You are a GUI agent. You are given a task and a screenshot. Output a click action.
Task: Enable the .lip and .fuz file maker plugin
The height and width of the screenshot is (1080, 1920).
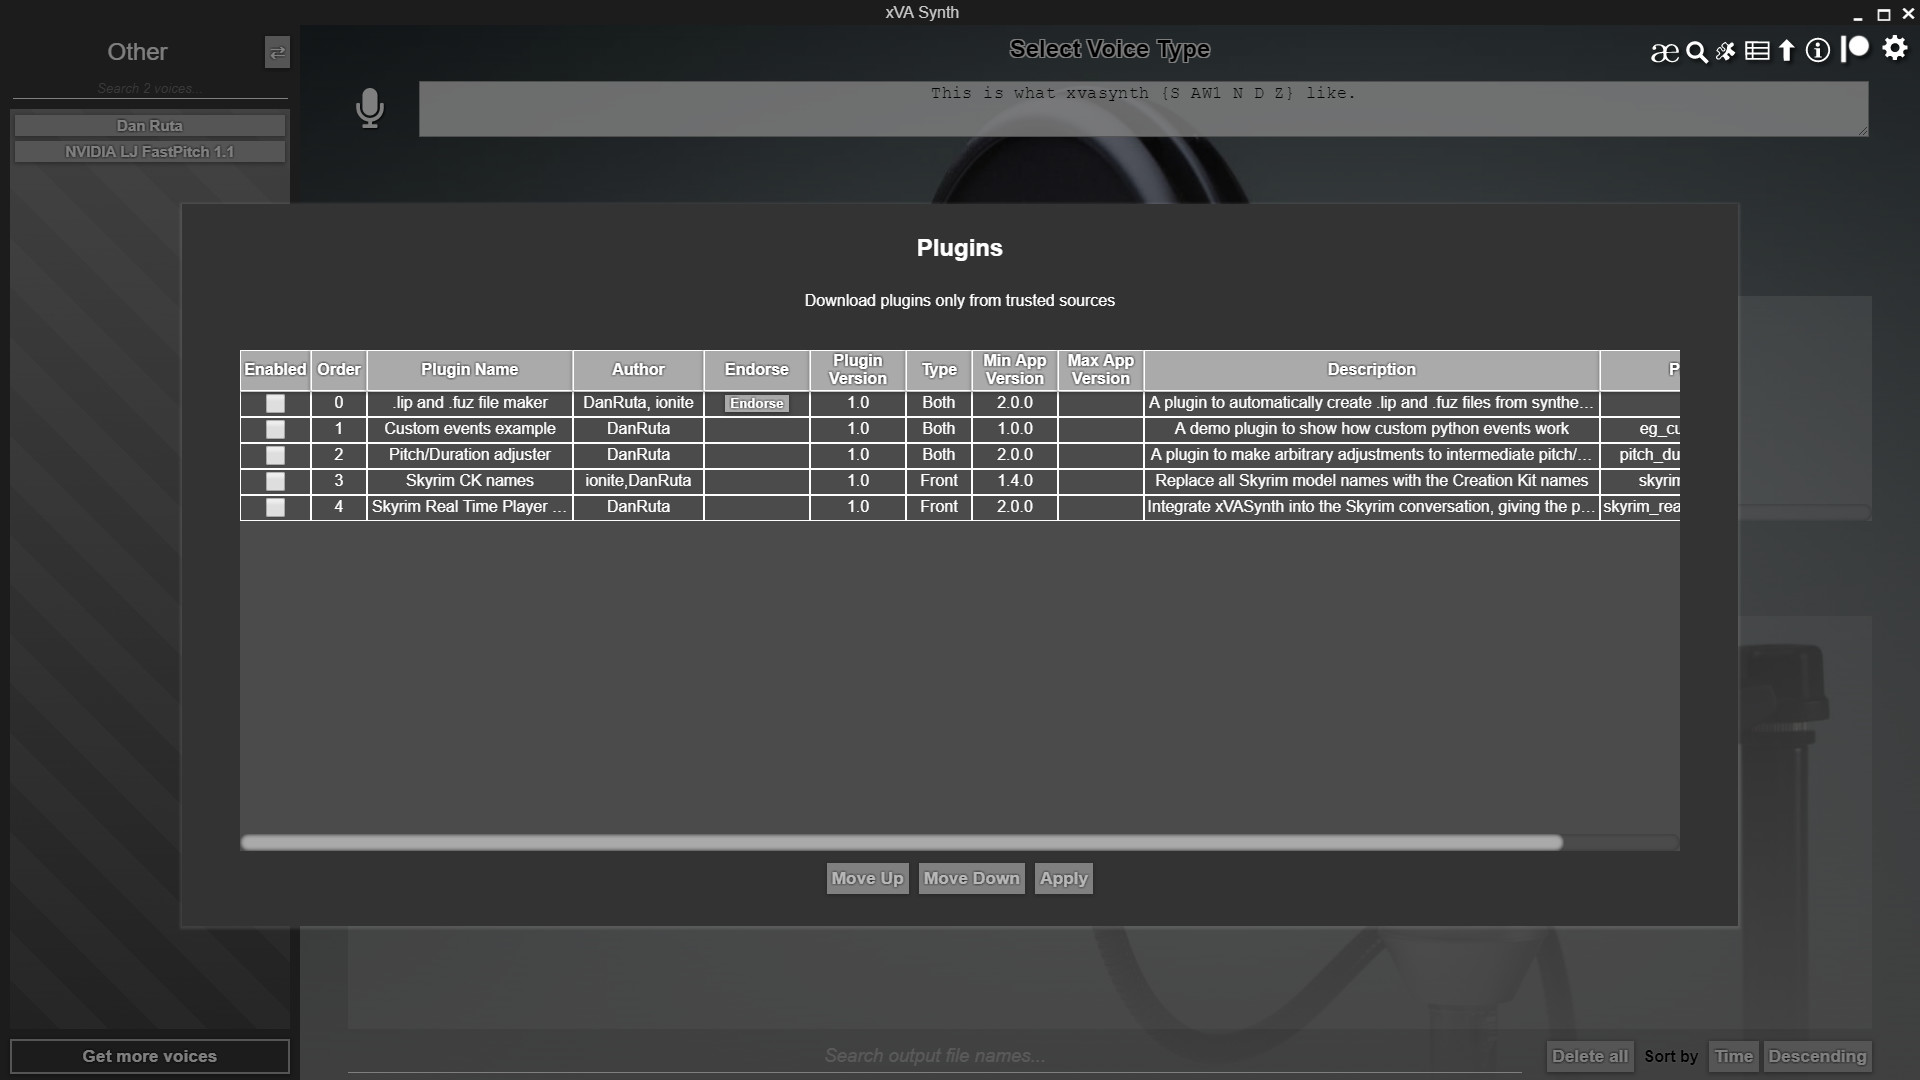point(274,402)
